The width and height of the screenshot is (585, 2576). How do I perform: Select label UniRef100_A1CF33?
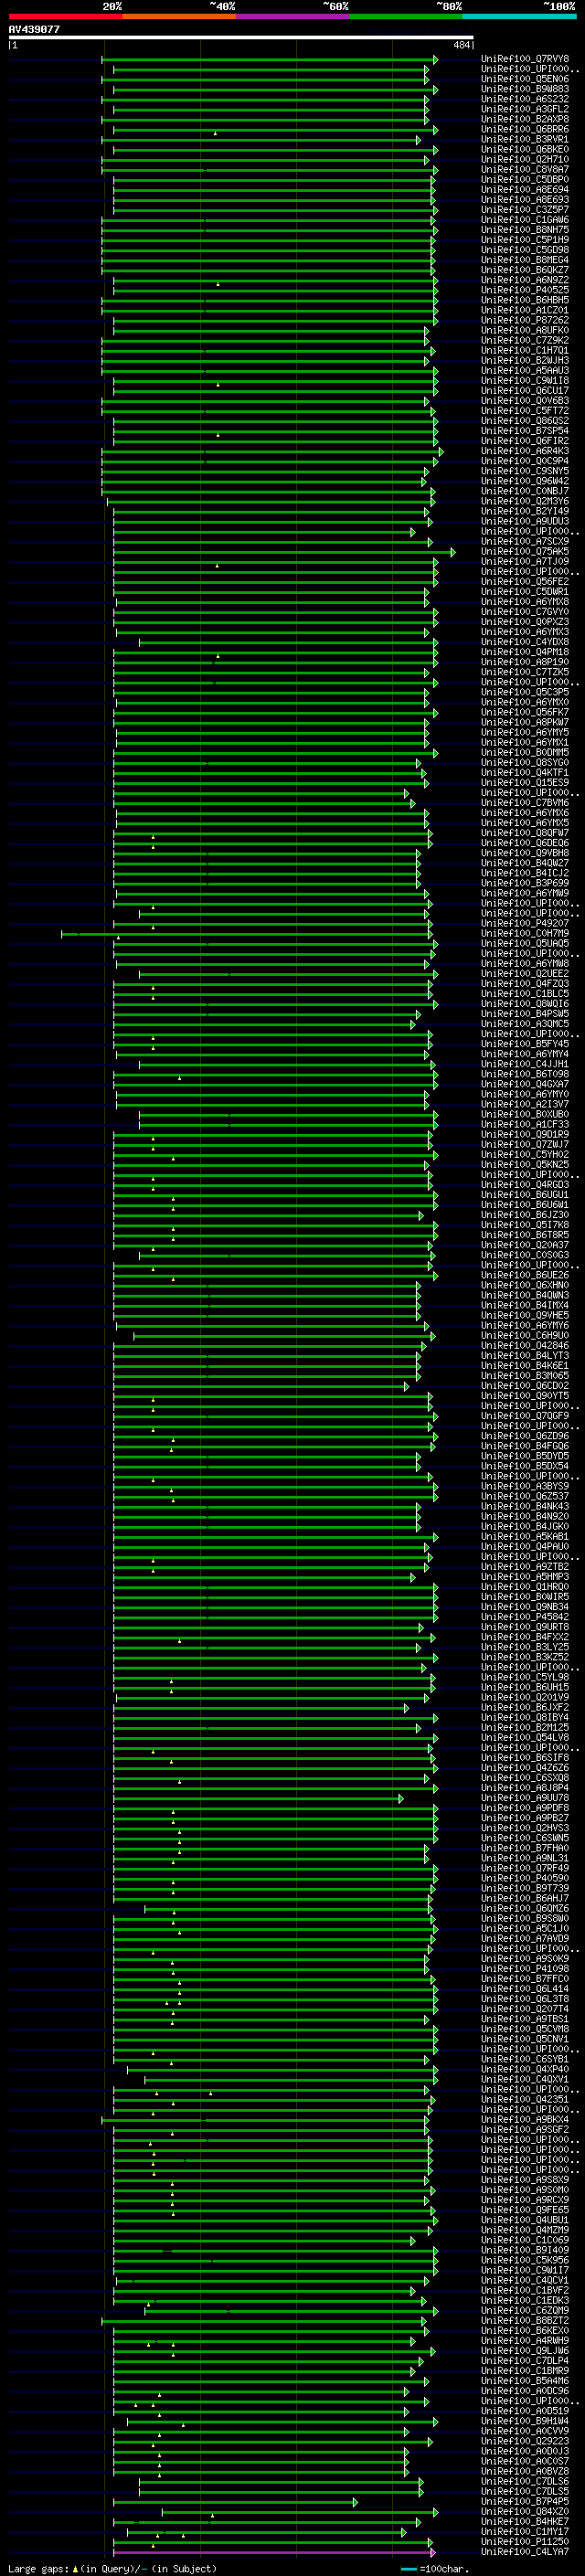click(x=525, y=1124)
